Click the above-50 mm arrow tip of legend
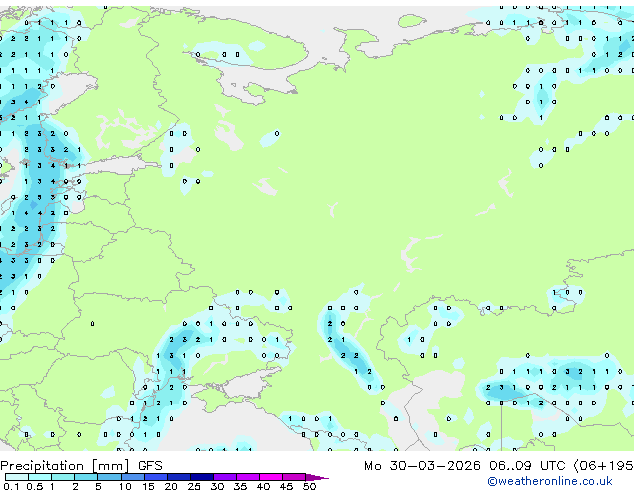This screenshot has width=634, height=490. (317, 477)
